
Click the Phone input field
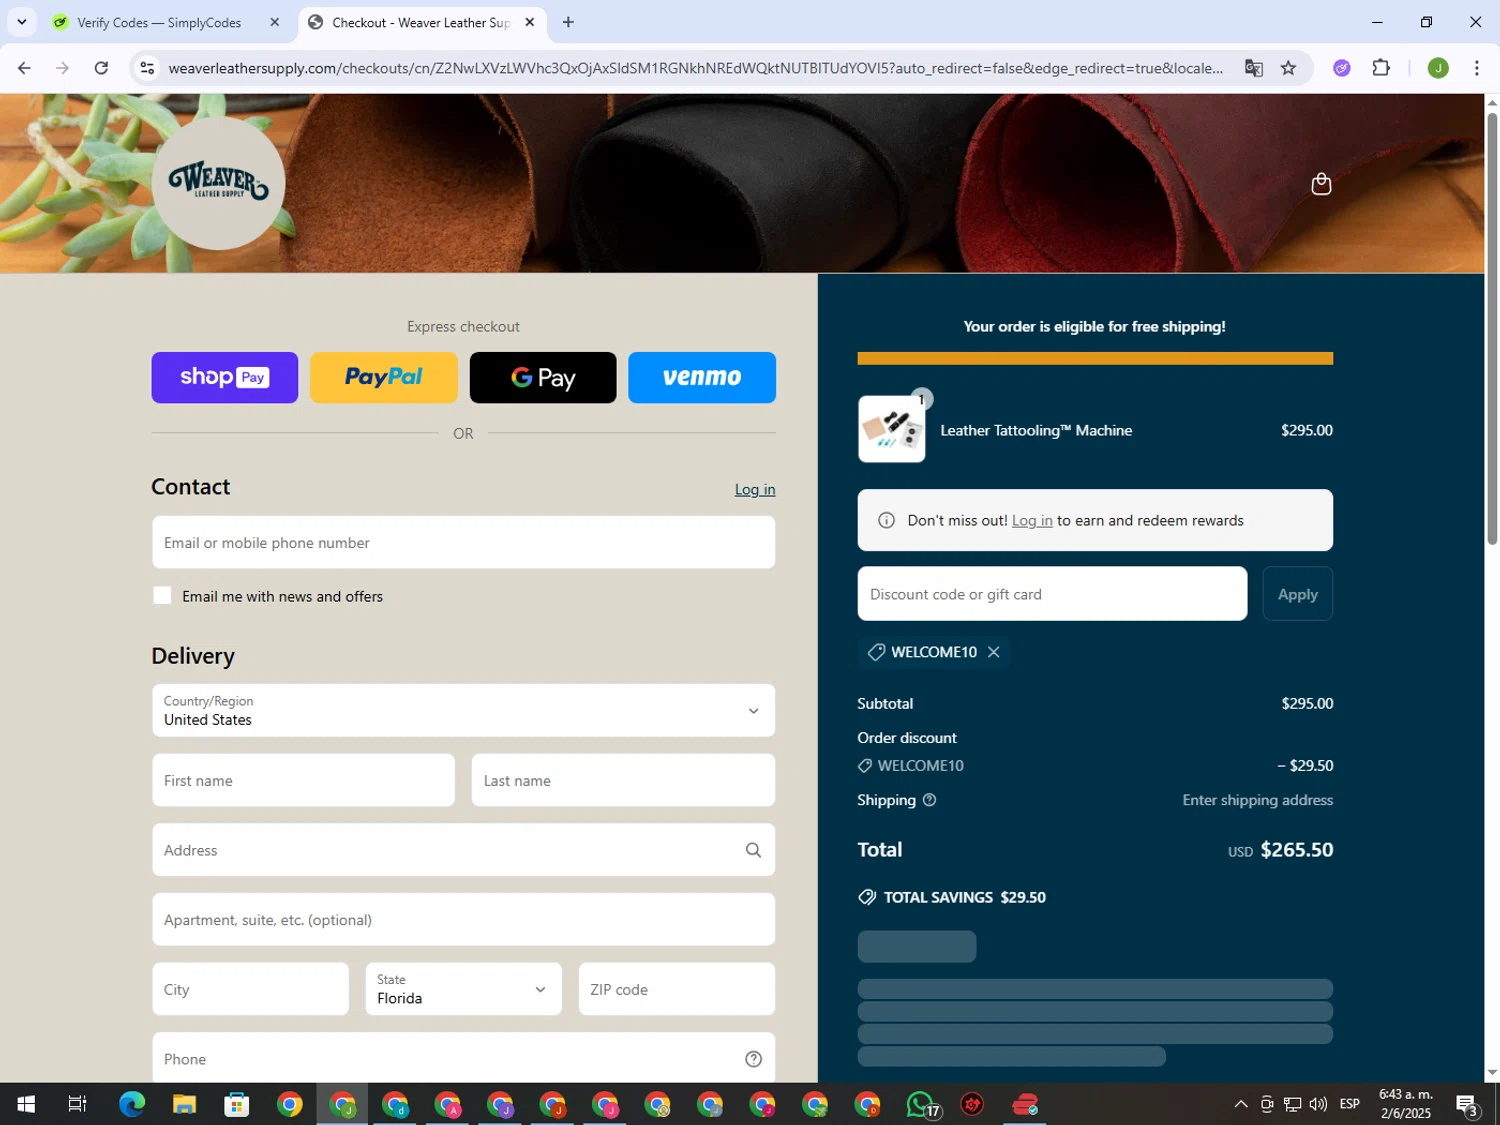point(463,1058)
